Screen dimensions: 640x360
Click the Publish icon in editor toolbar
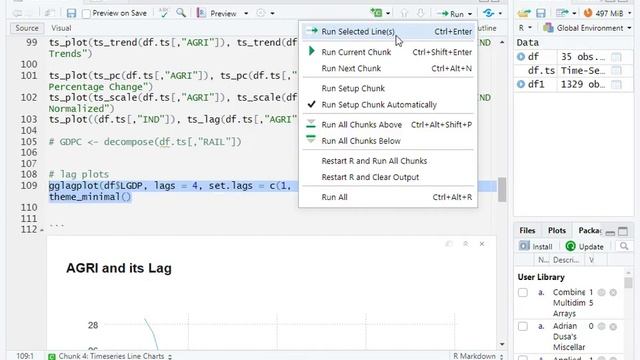coord(488,13)
